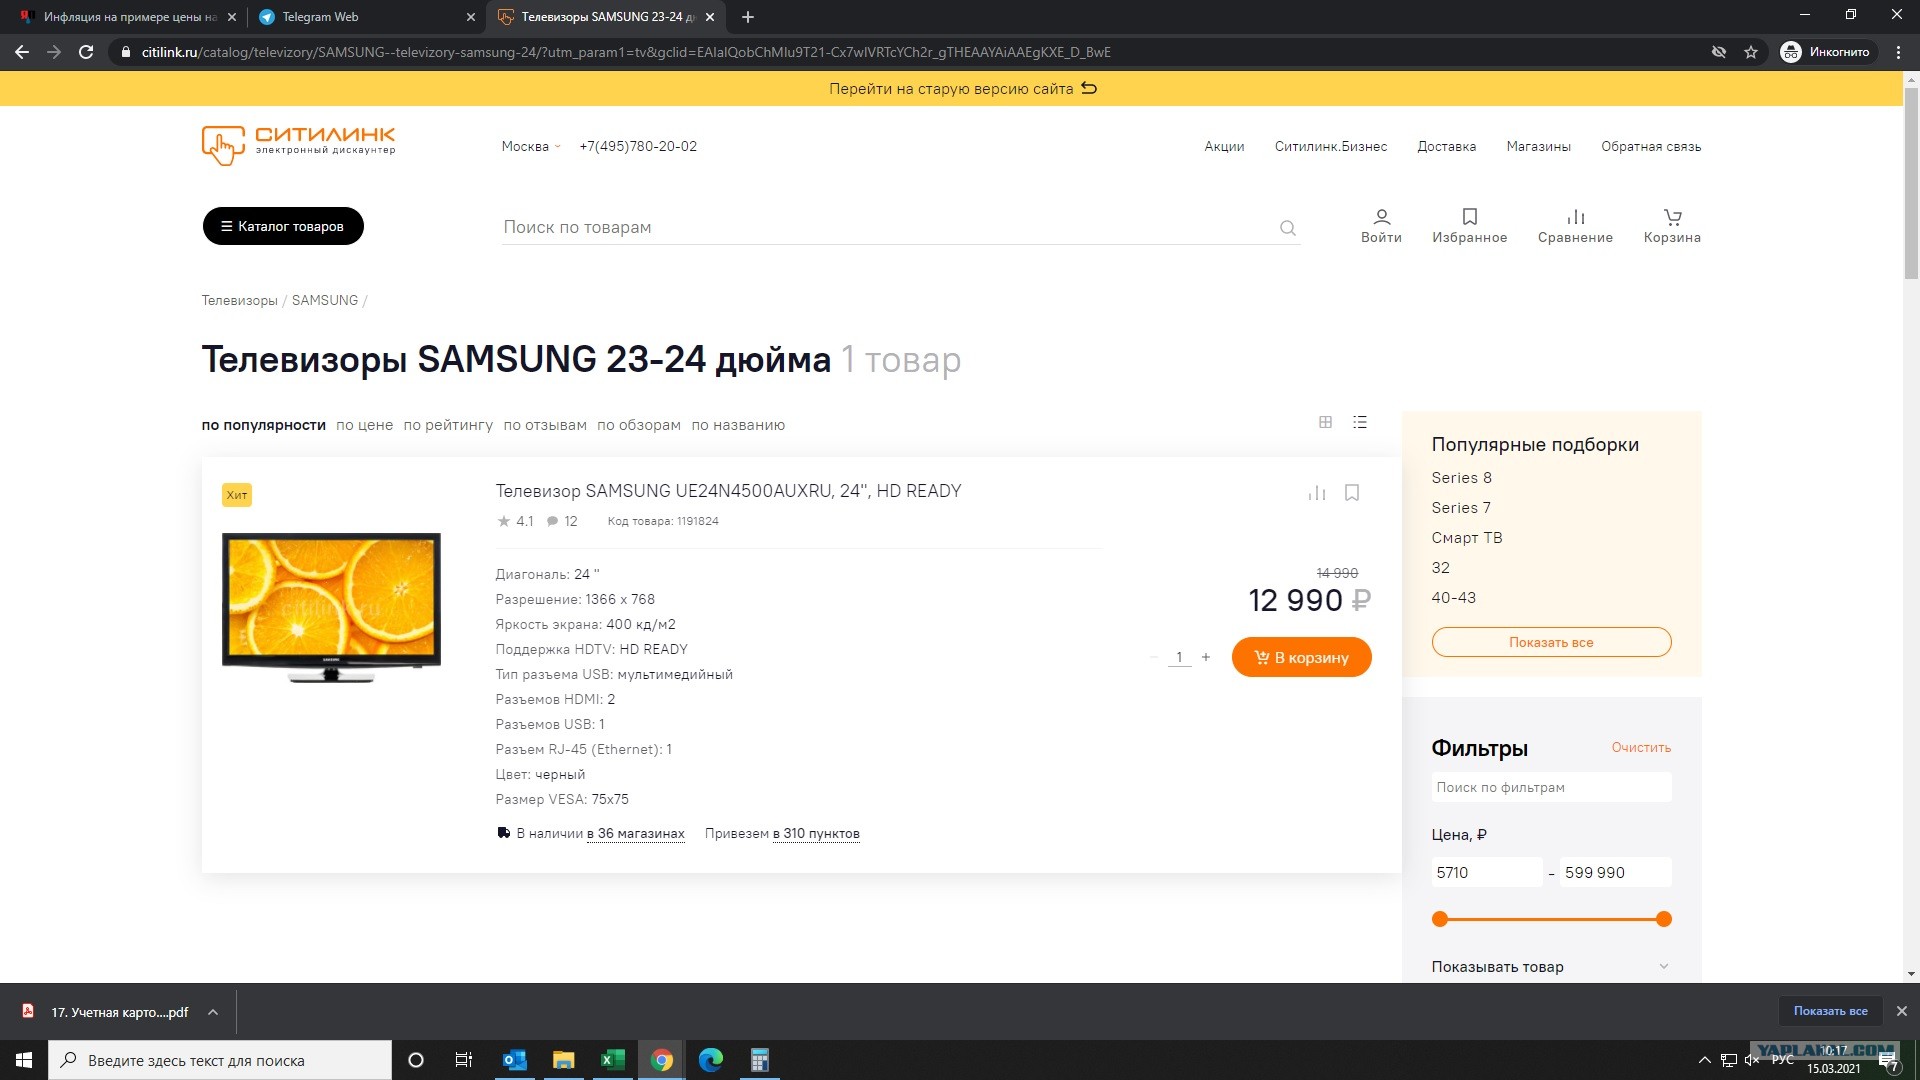The image size is (1920, 1080).
Task: Open Избранное bookmarks in header
Action: (1469, 226)
